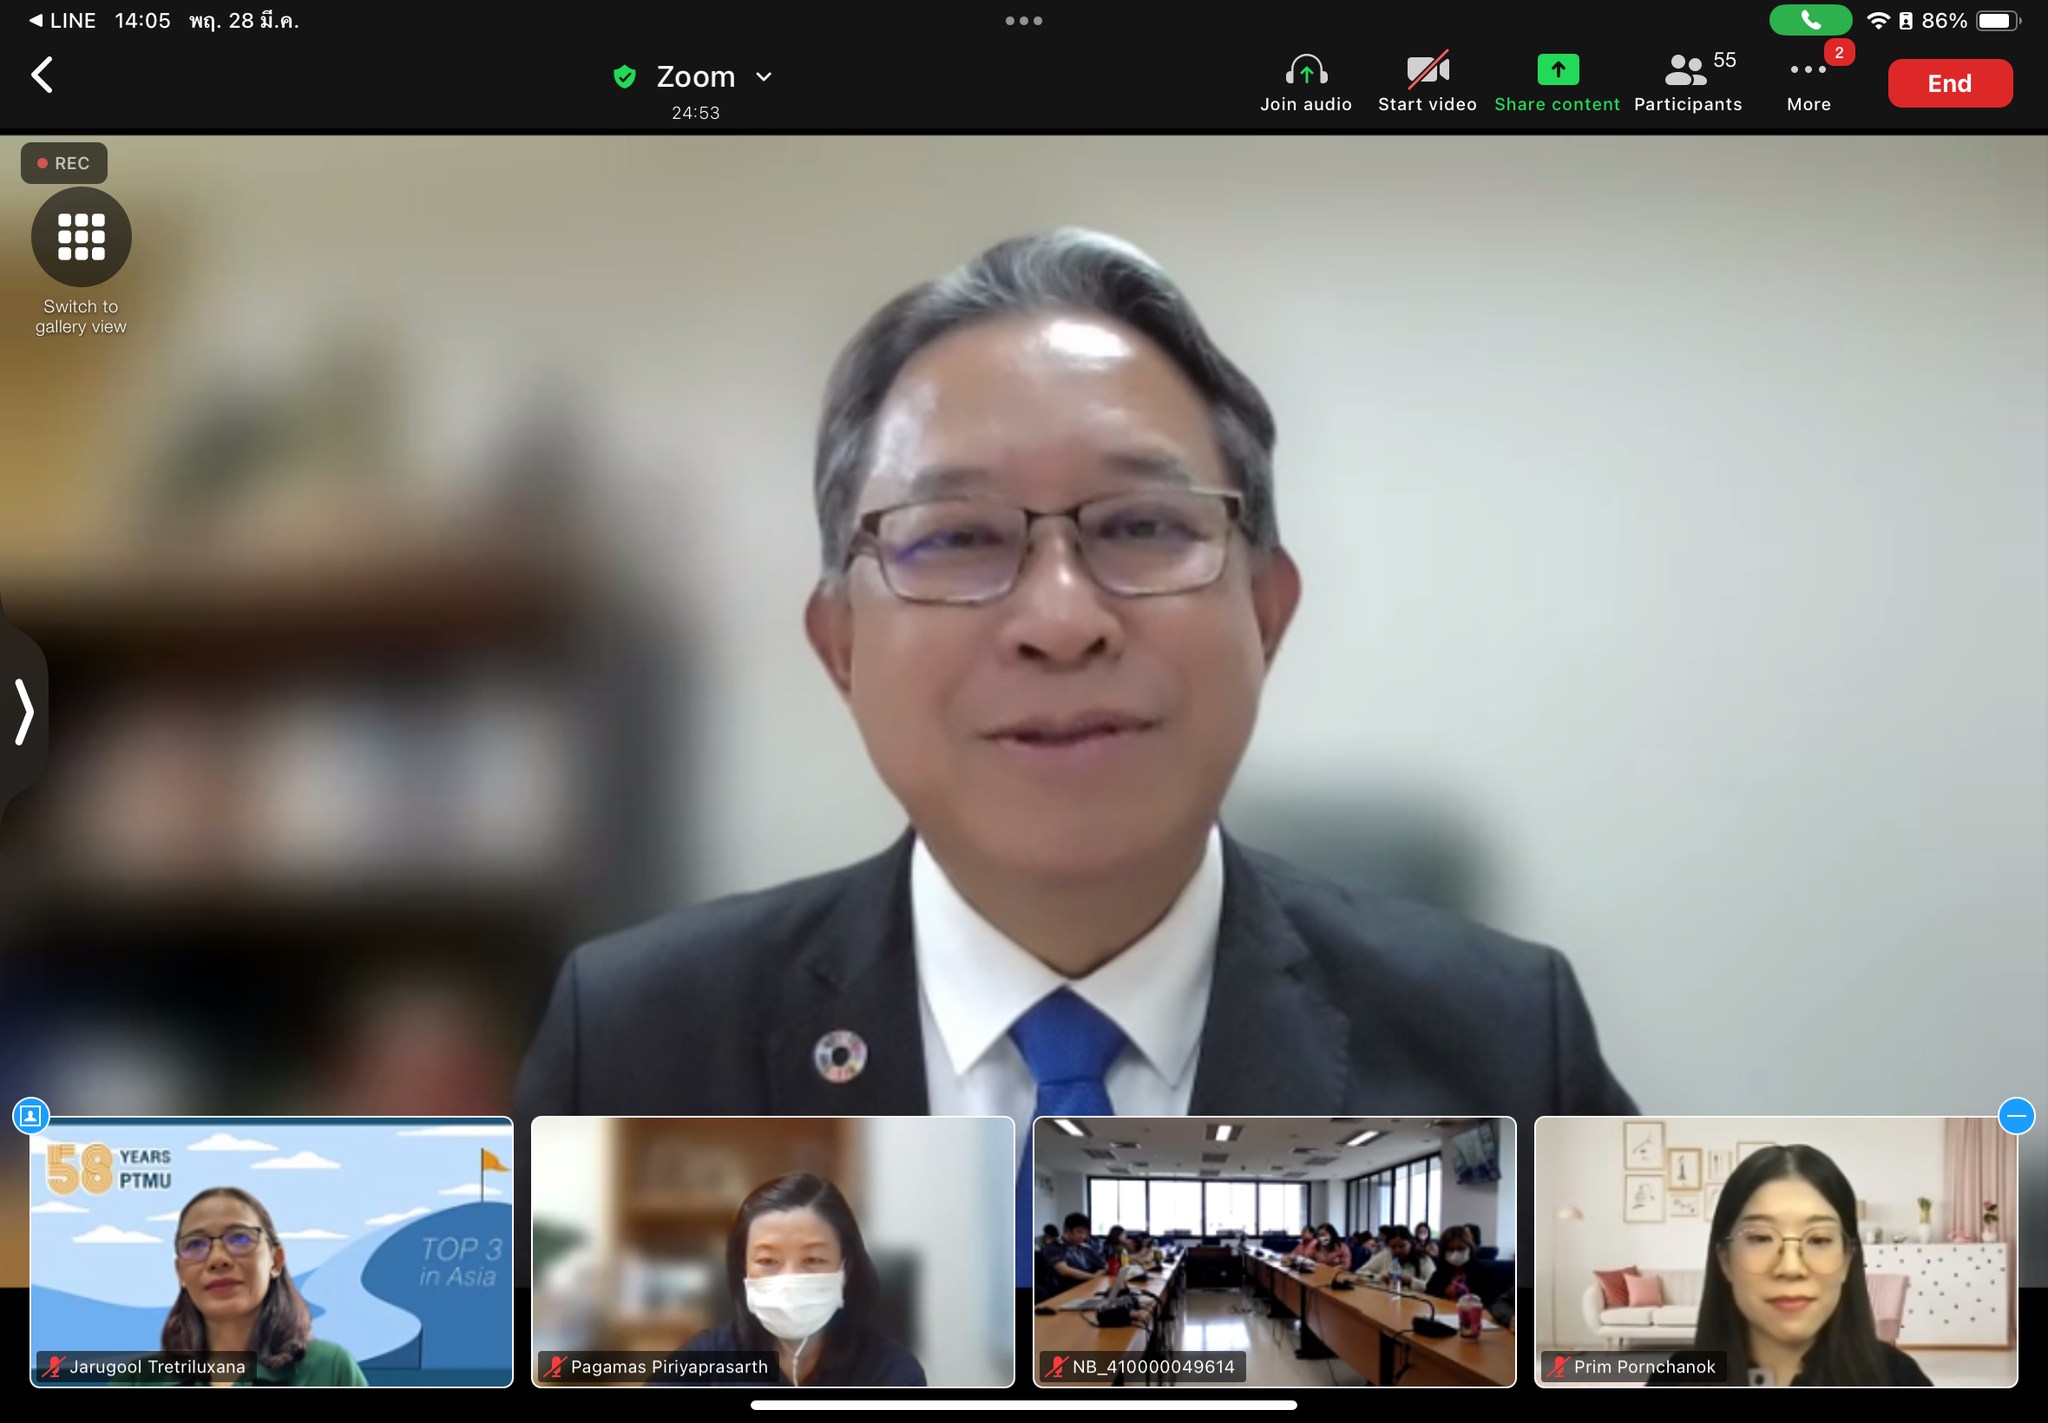Start video with the camera icon
The height and width of the screenshot is (1423, 2048).
coord(1427,71)
